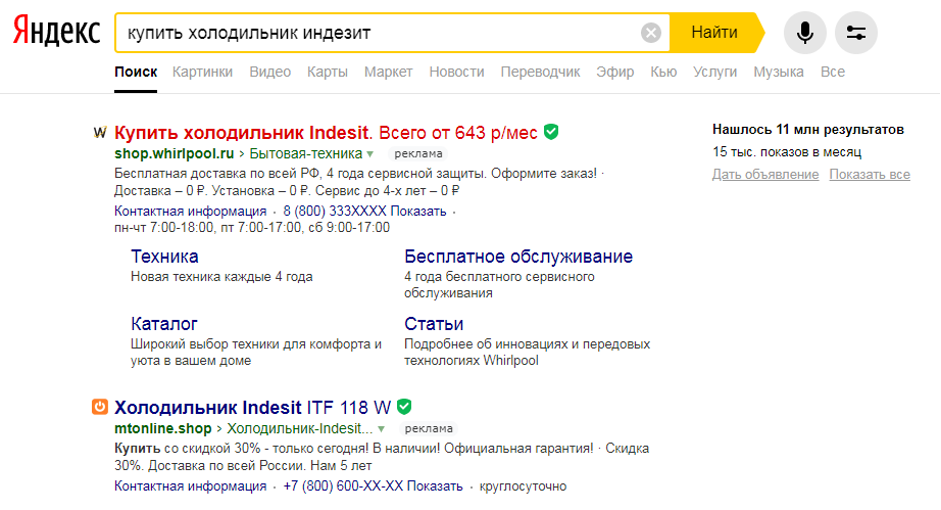Open the Музыка tab
941x510 pixels.
click(x=778, y=72)
